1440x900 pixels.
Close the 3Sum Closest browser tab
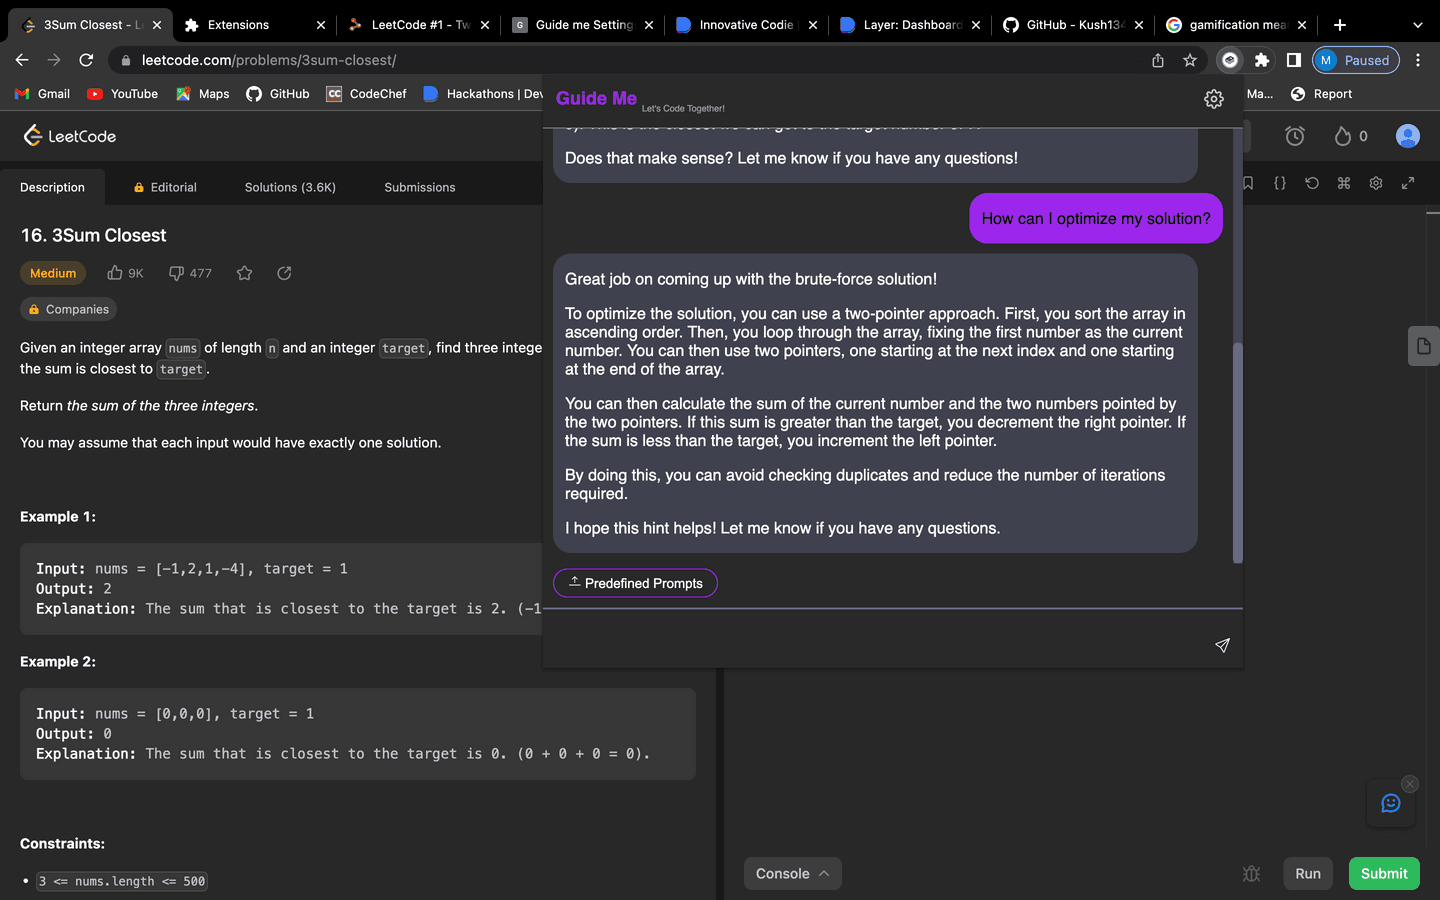(157, 25)
